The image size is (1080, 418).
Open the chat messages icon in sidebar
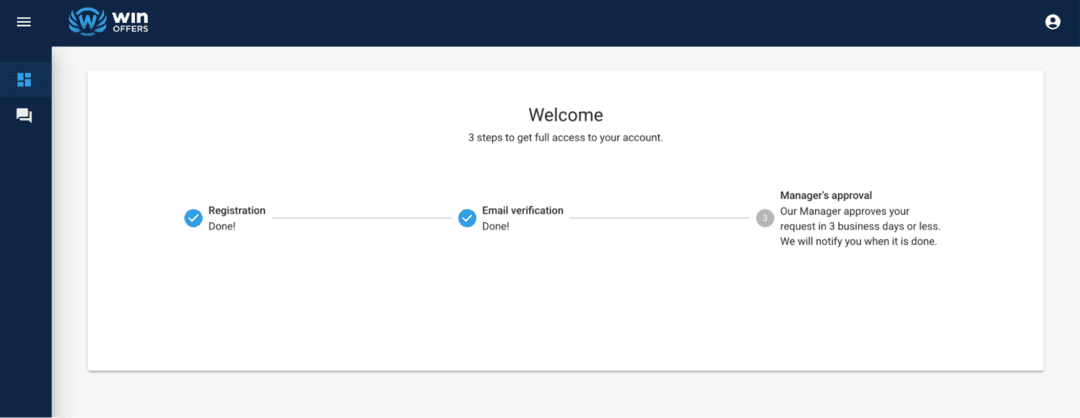(24, 116)
